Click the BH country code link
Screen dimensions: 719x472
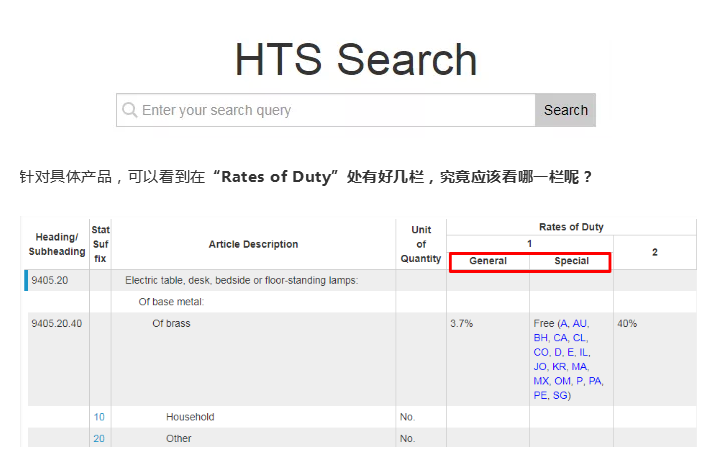pos(541,338)
